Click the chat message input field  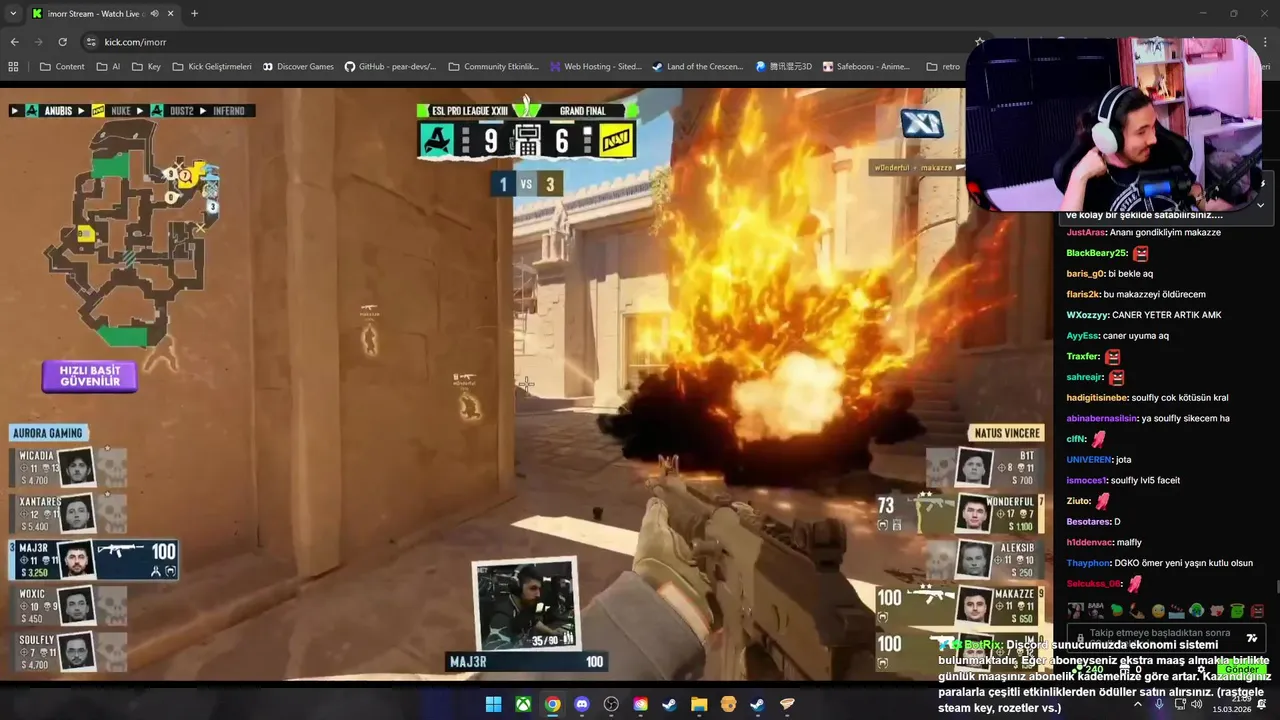[x=1166, y=638]
